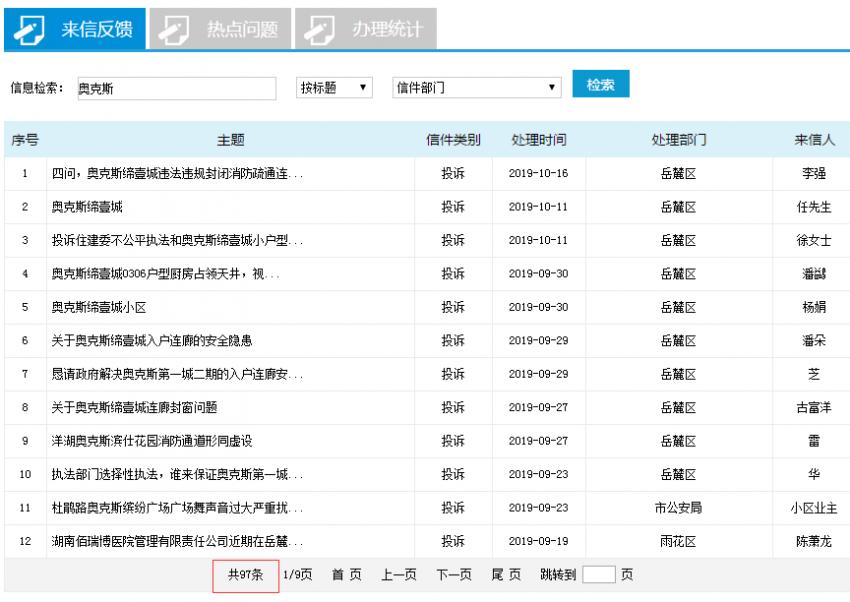Click the 主题 column header
The height and width of the screenshot is (602, 850).
coord(232,140)
